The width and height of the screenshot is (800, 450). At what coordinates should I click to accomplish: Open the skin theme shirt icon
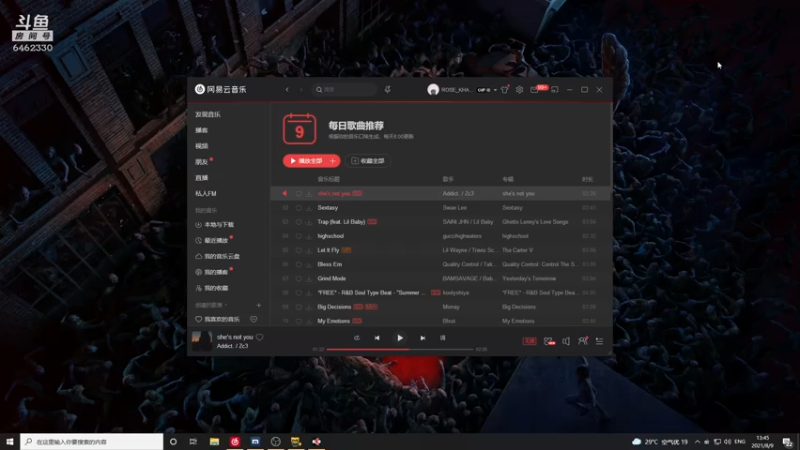(x=505, y=90)
